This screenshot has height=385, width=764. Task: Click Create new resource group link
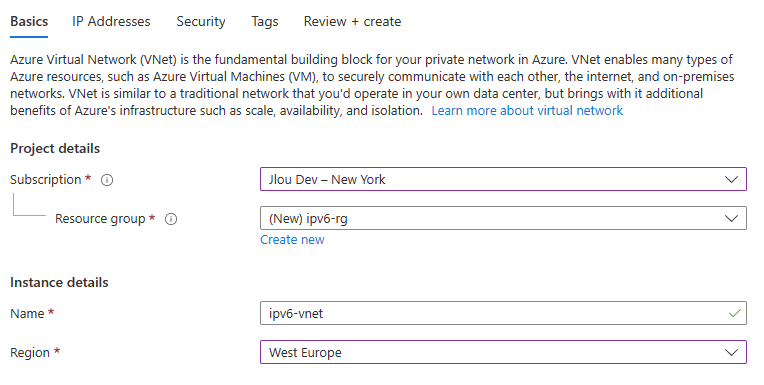(x=292, y=240)
